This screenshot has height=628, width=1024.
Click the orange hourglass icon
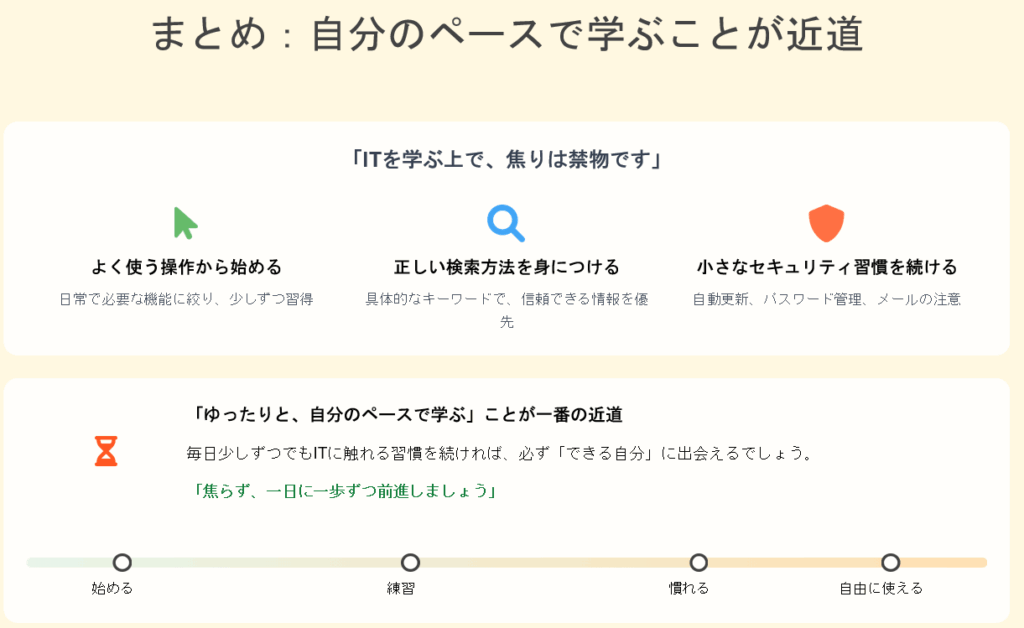(106, 452)
